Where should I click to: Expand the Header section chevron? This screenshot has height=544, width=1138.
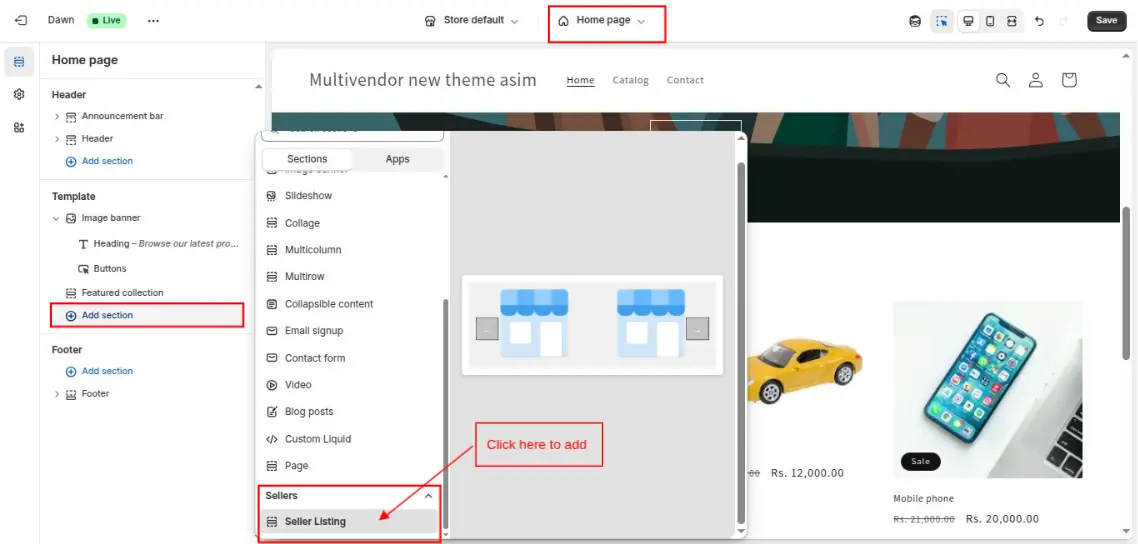pos(57,139)
